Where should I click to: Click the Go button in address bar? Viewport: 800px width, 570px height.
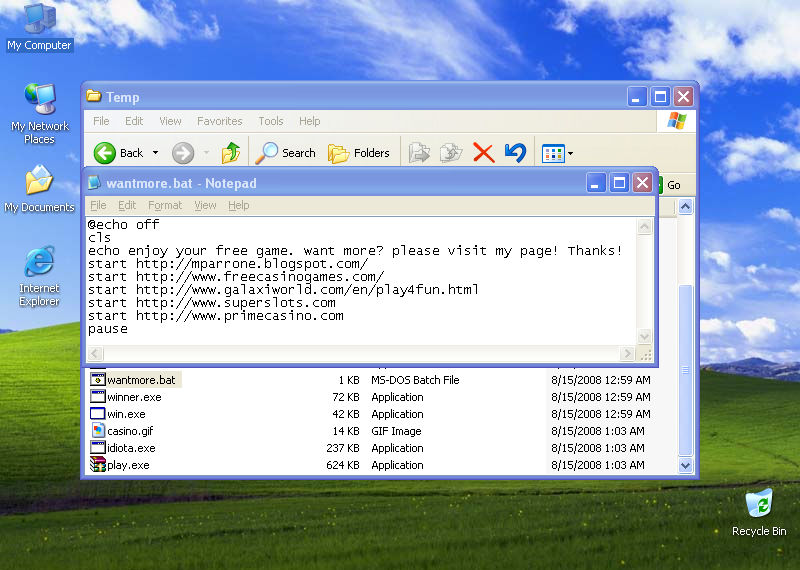coord(669,185)
